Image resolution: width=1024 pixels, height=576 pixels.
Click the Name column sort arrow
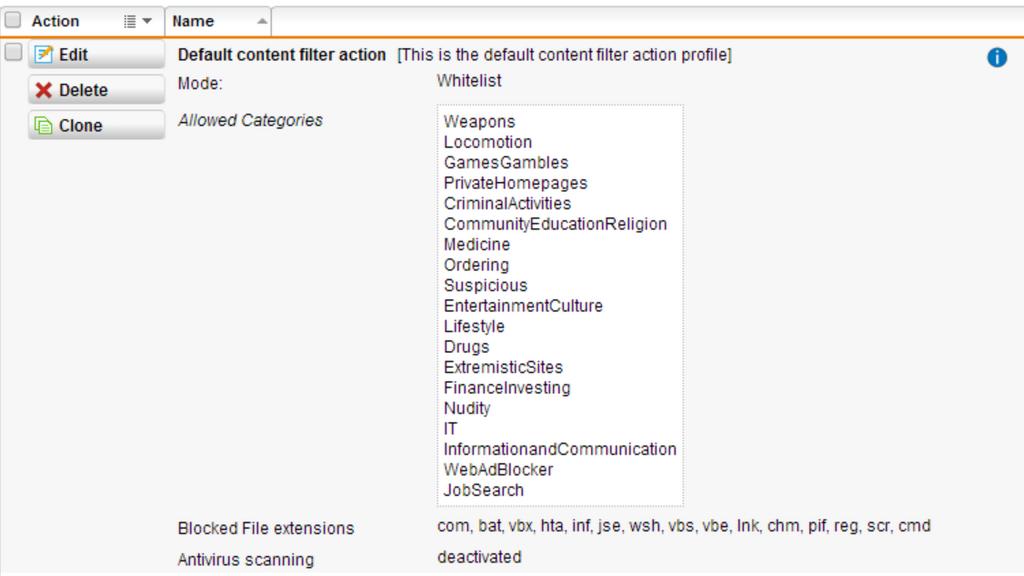click(x=262, y=22)
